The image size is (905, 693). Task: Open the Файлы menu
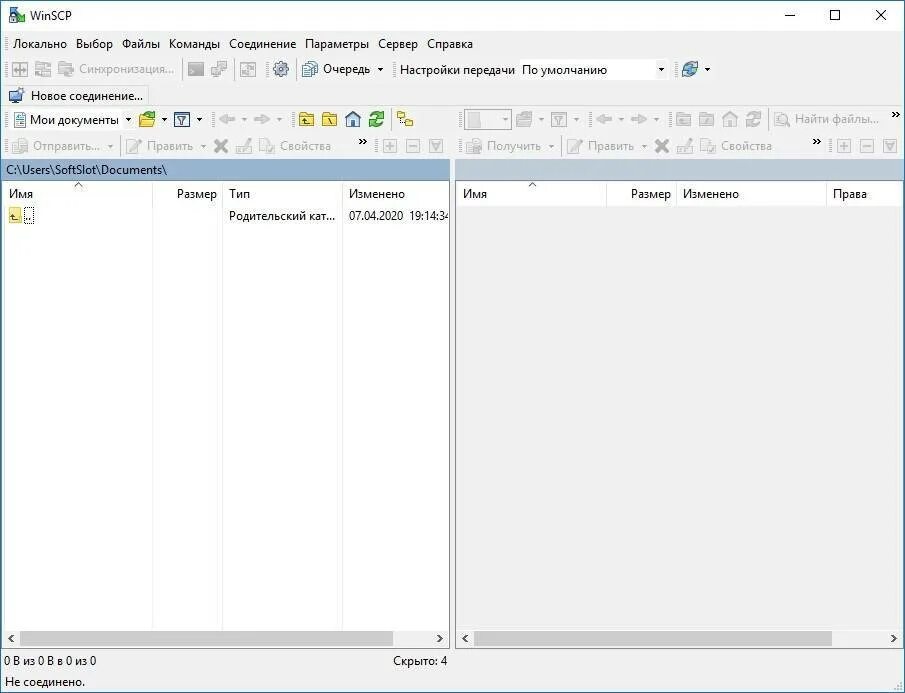tap(141, 44)
